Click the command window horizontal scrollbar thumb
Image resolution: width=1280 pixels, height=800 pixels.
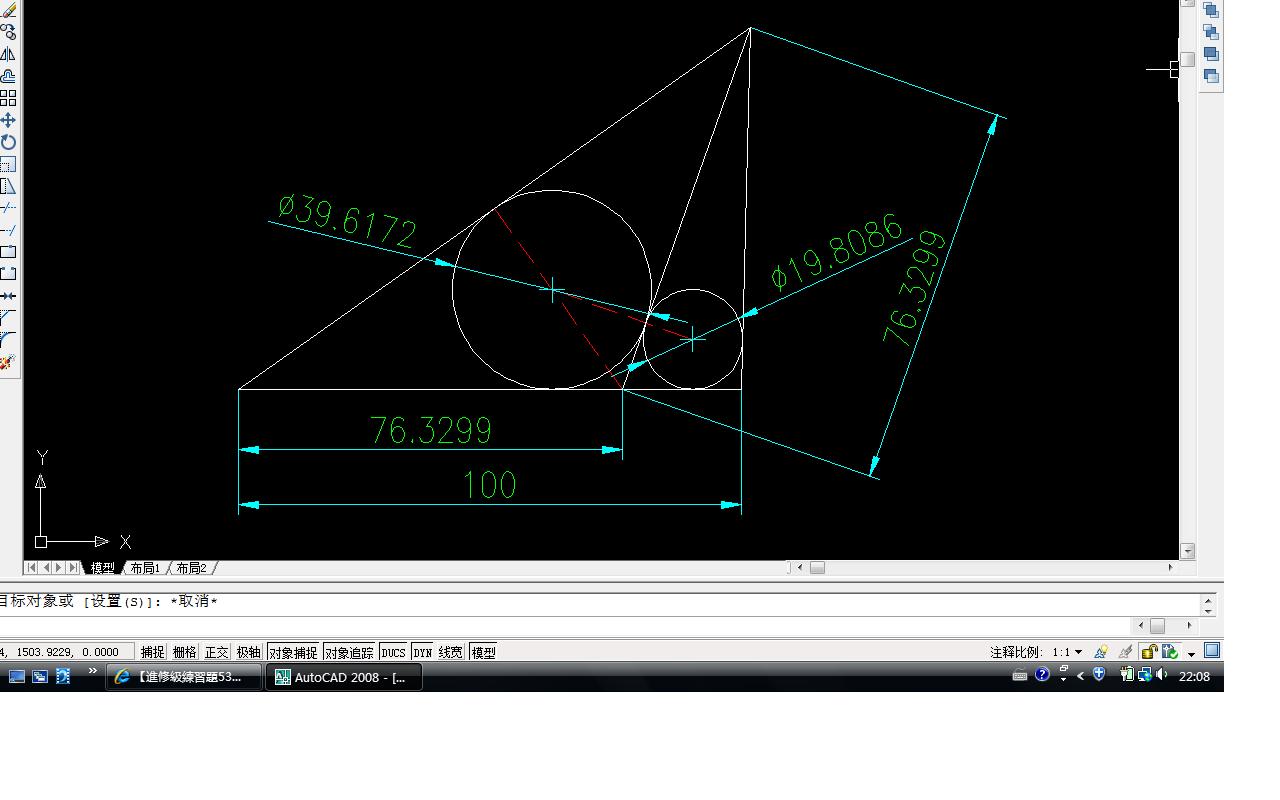pyautogui.click(x=1157, y=625)
